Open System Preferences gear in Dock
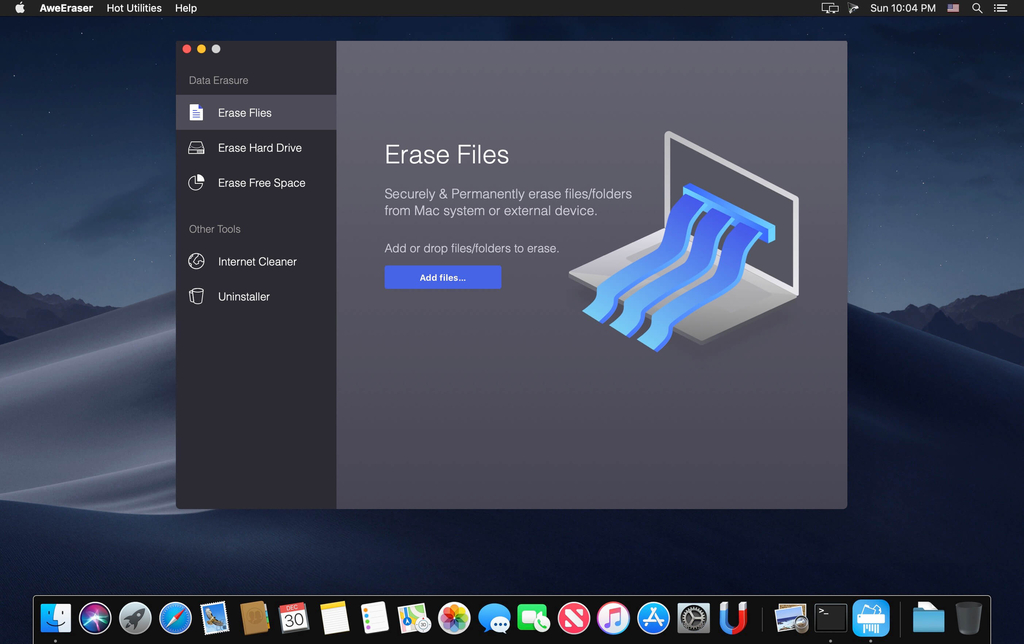The image size is (1024, 644). [693, 618]
